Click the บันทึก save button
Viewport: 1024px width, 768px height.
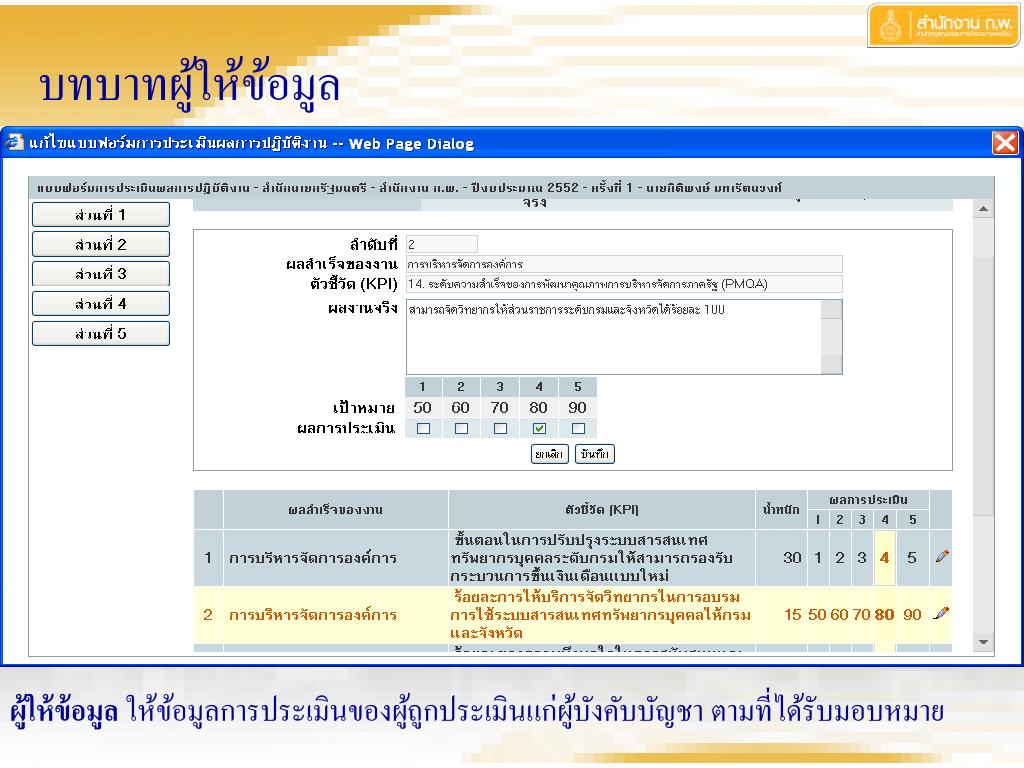(x=594, y=454)
